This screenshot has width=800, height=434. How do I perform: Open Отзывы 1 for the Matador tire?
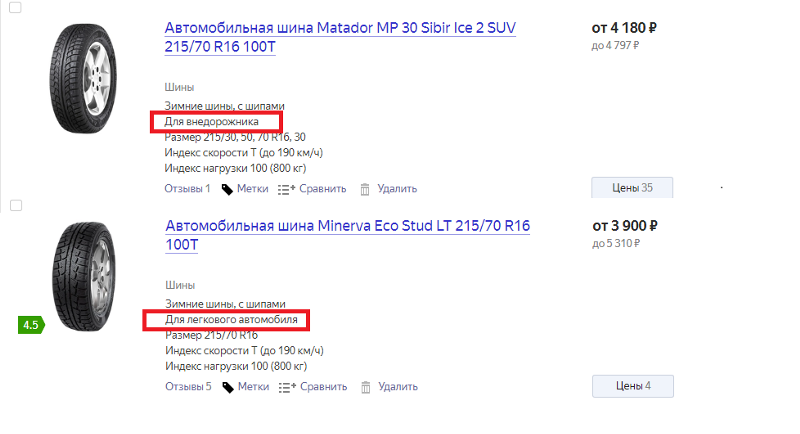187,189
